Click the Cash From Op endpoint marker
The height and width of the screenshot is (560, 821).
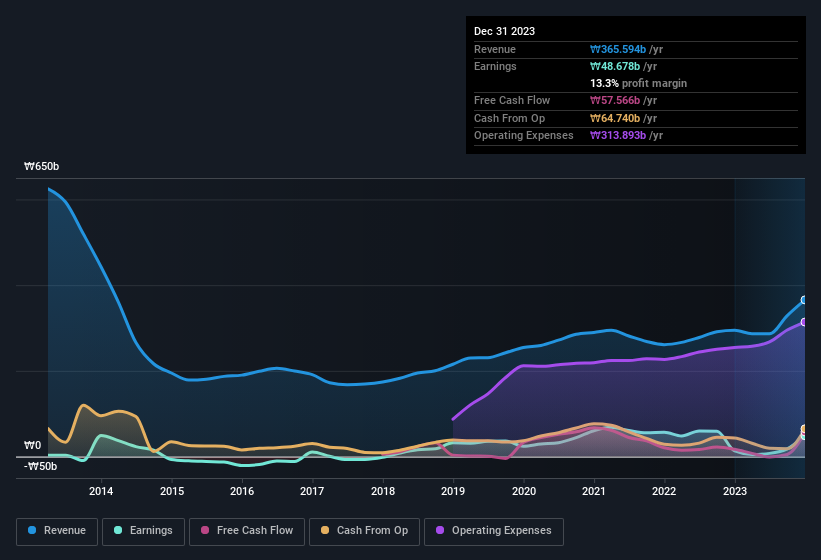coord(804,429)
